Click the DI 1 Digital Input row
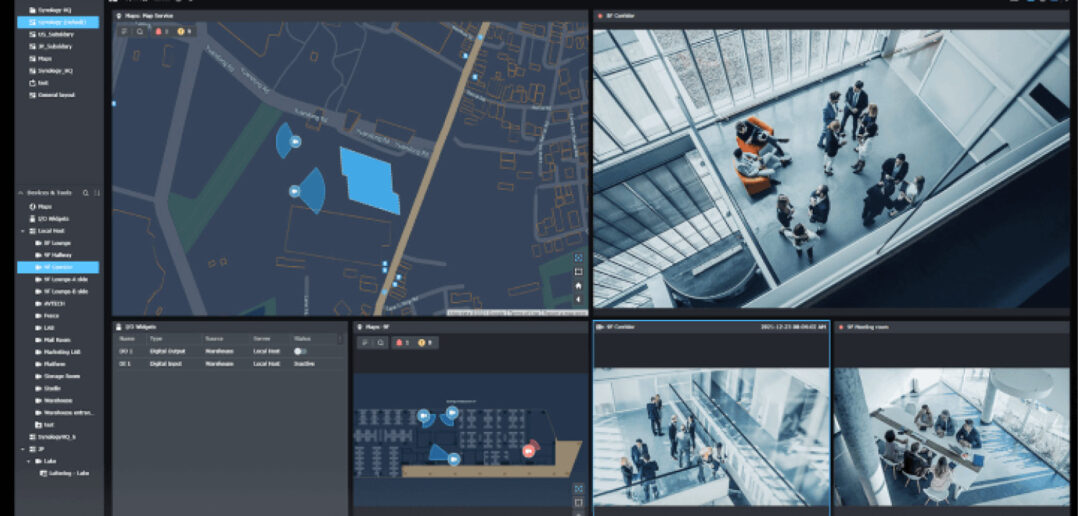Image resolution: width=1078 pixels, height=516 pixels. pyautogui.click(x=230, y=363)
